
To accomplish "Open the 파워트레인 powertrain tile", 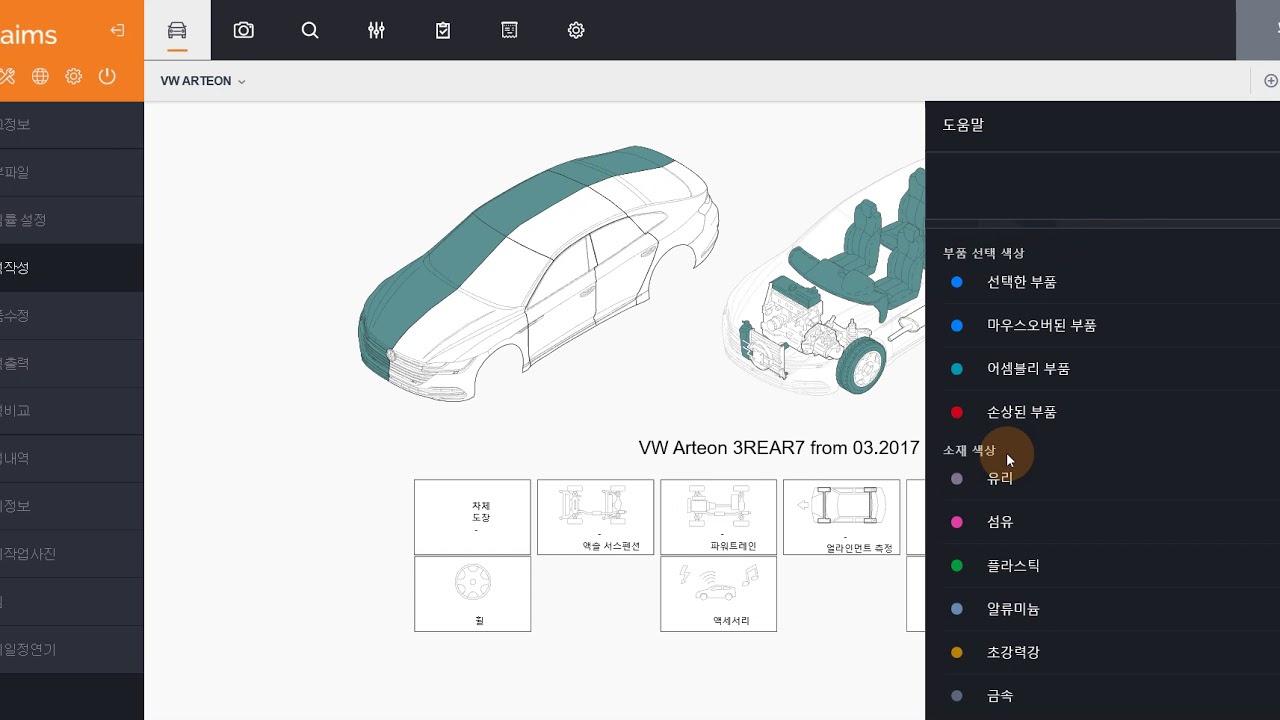I will click(x=718, y=517).
